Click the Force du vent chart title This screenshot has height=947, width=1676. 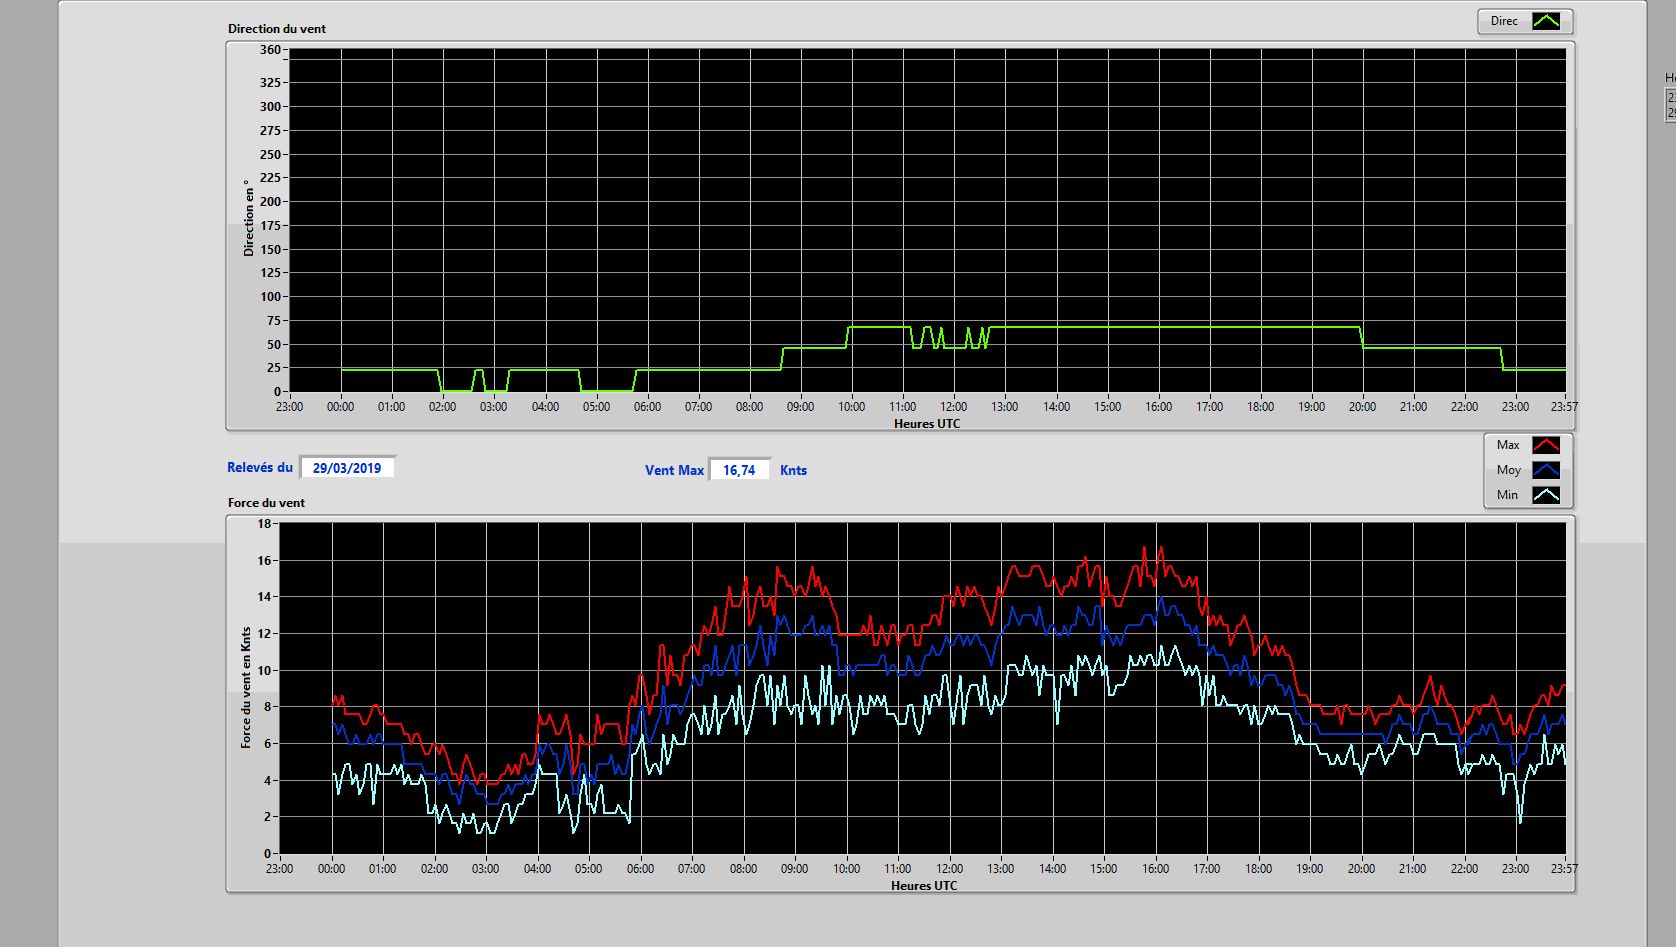pos(266,503)
